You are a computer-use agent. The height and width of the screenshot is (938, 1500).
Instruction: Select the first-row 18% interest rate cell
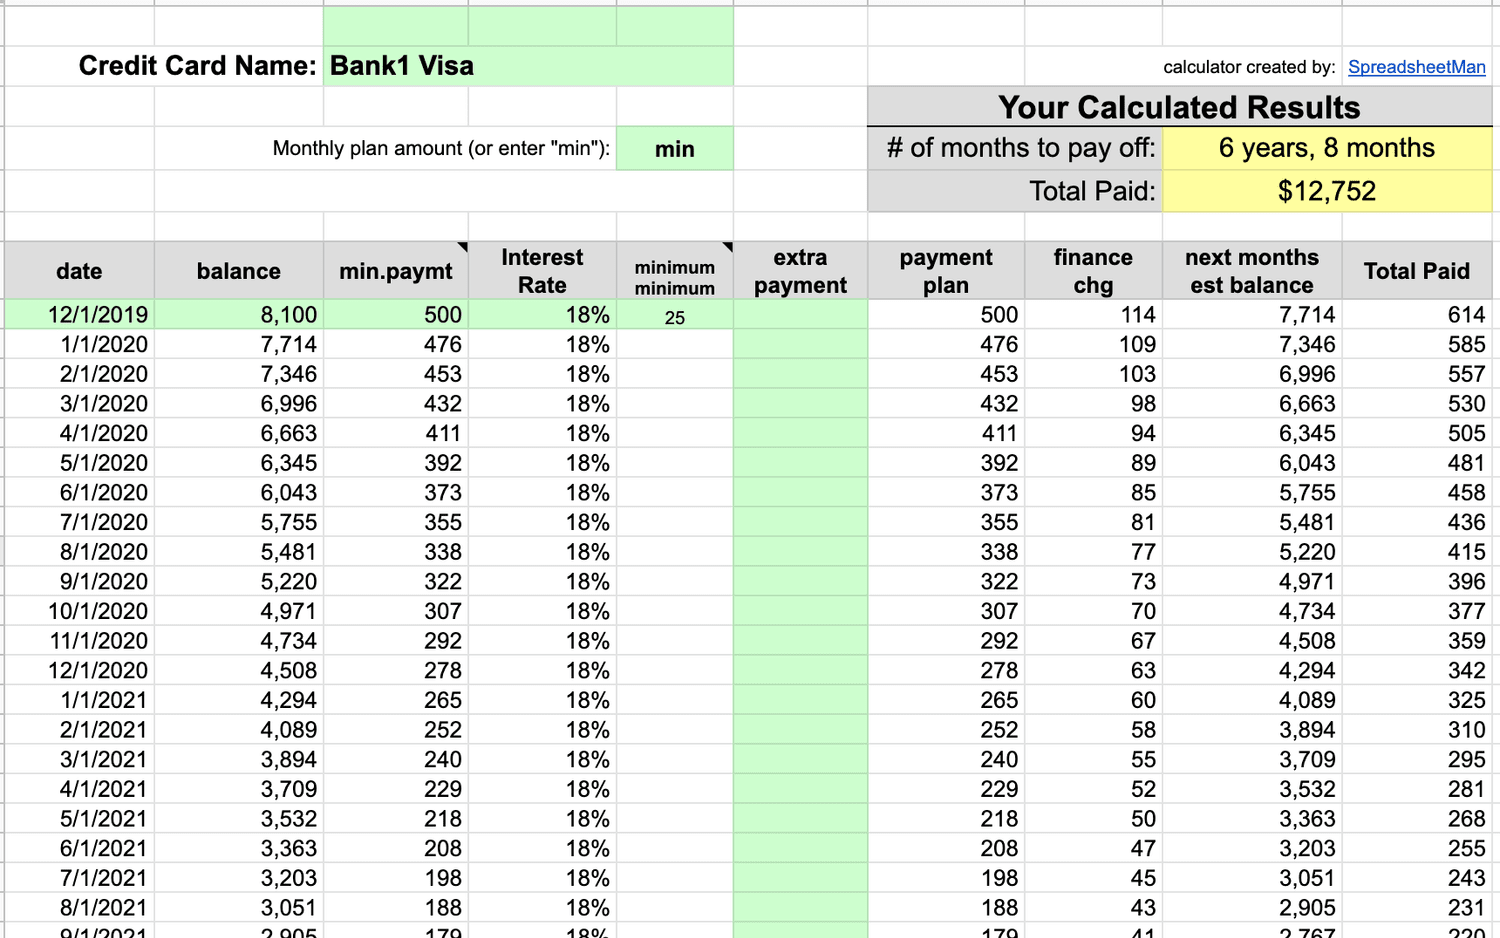pyautogui.click(x=542, y=315)
